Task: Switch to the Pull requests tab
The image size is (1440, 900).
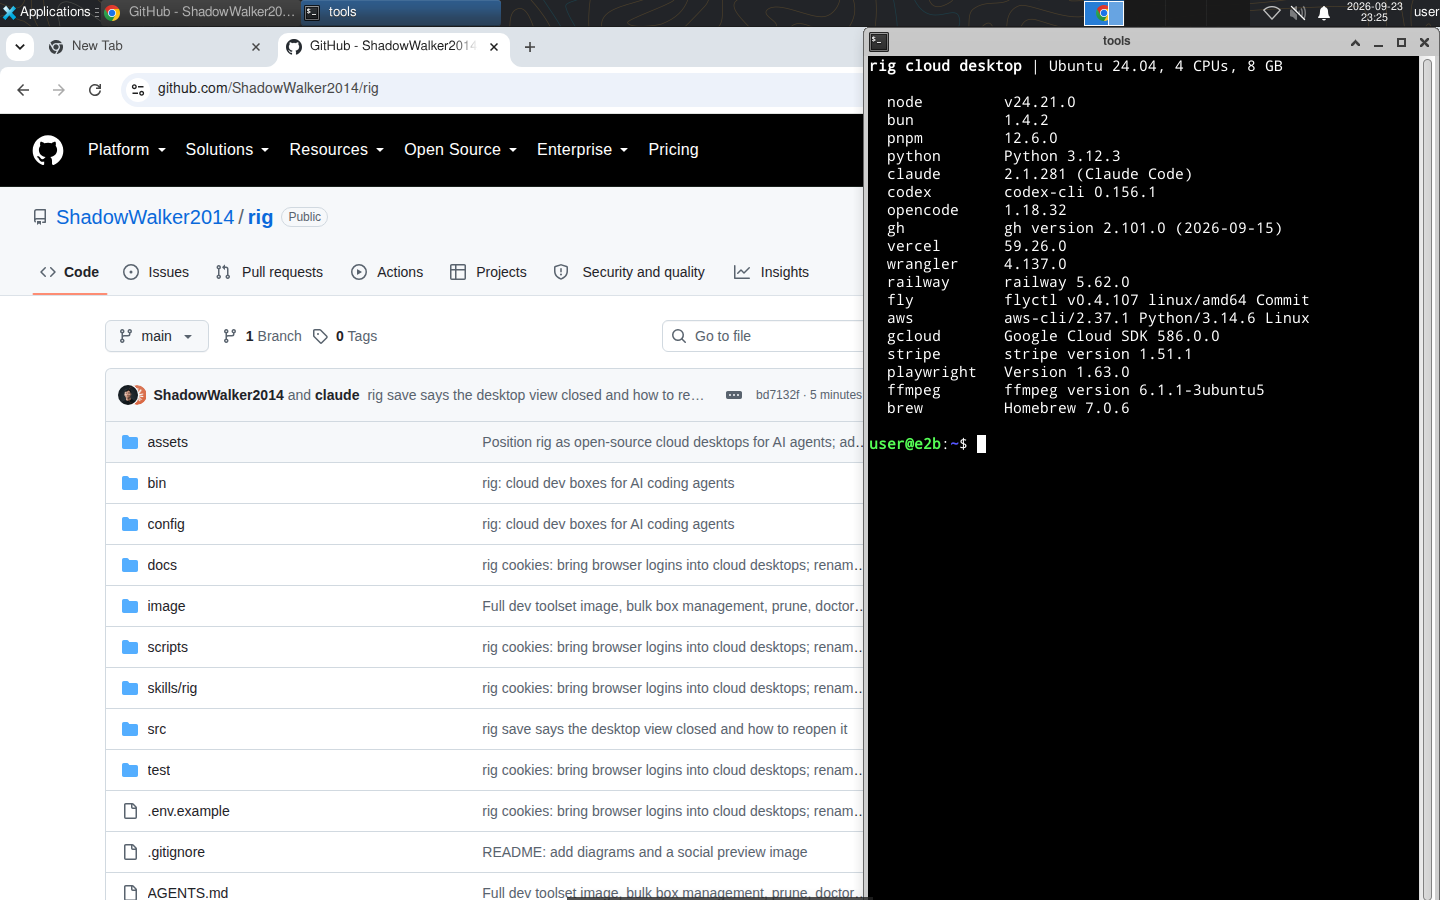Action: (x=270, y=272)
